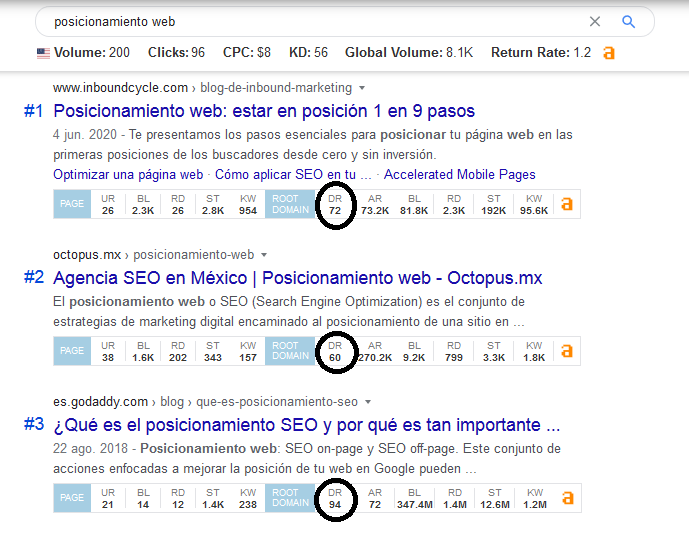Open result '¿Qué es el posicionamiento SEO' title
This screenshot has width=689, height=535.
pos(306,425)
